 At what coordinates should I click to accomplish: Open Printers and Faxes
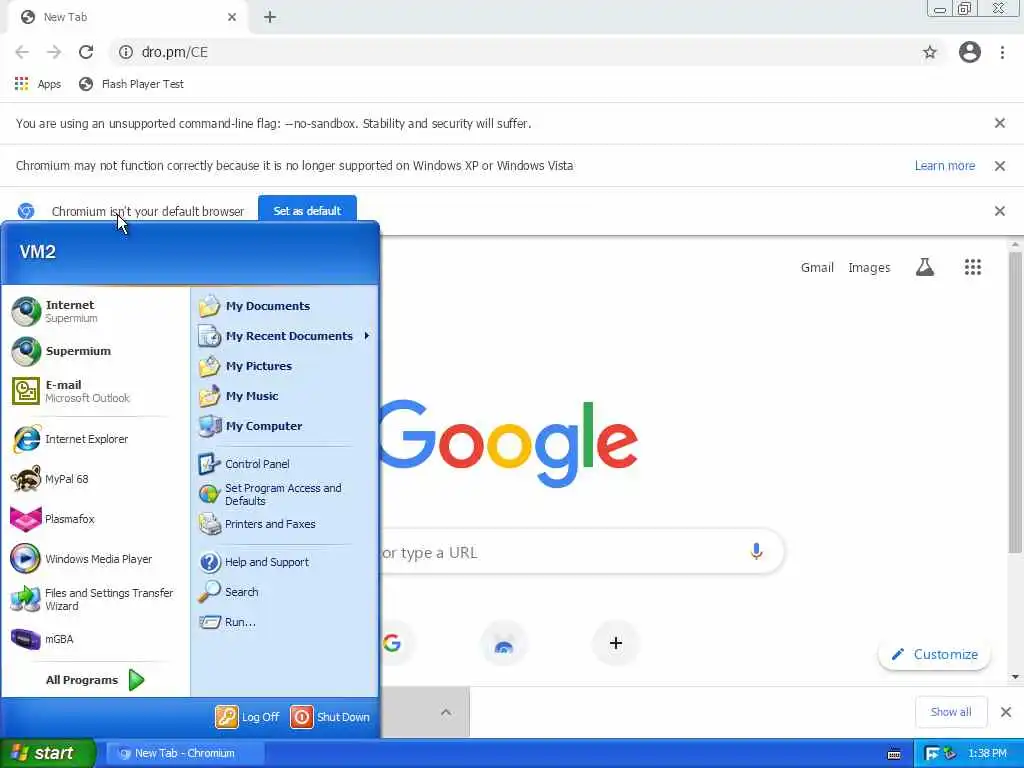tap(284, 524)
